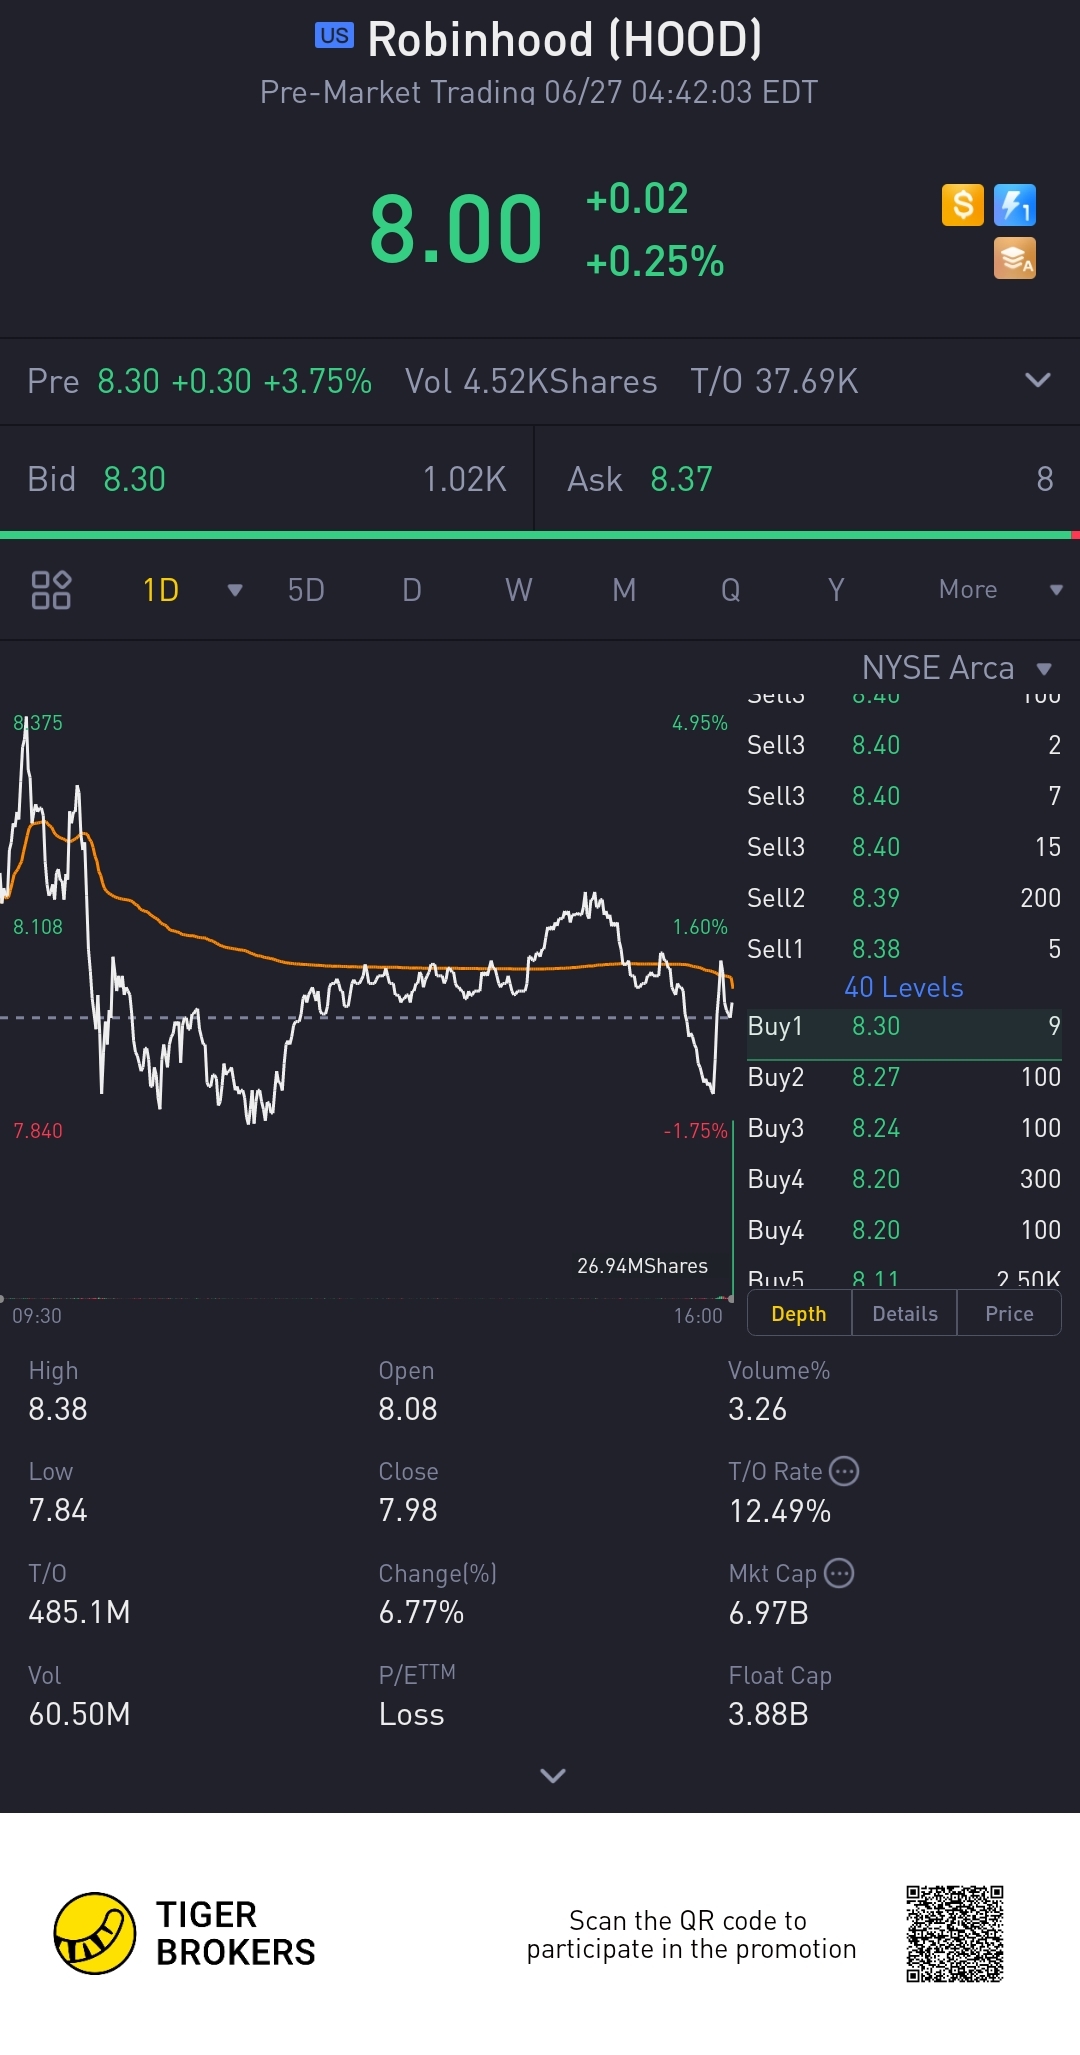Open the chart layout grid icon

click(51, 590)
